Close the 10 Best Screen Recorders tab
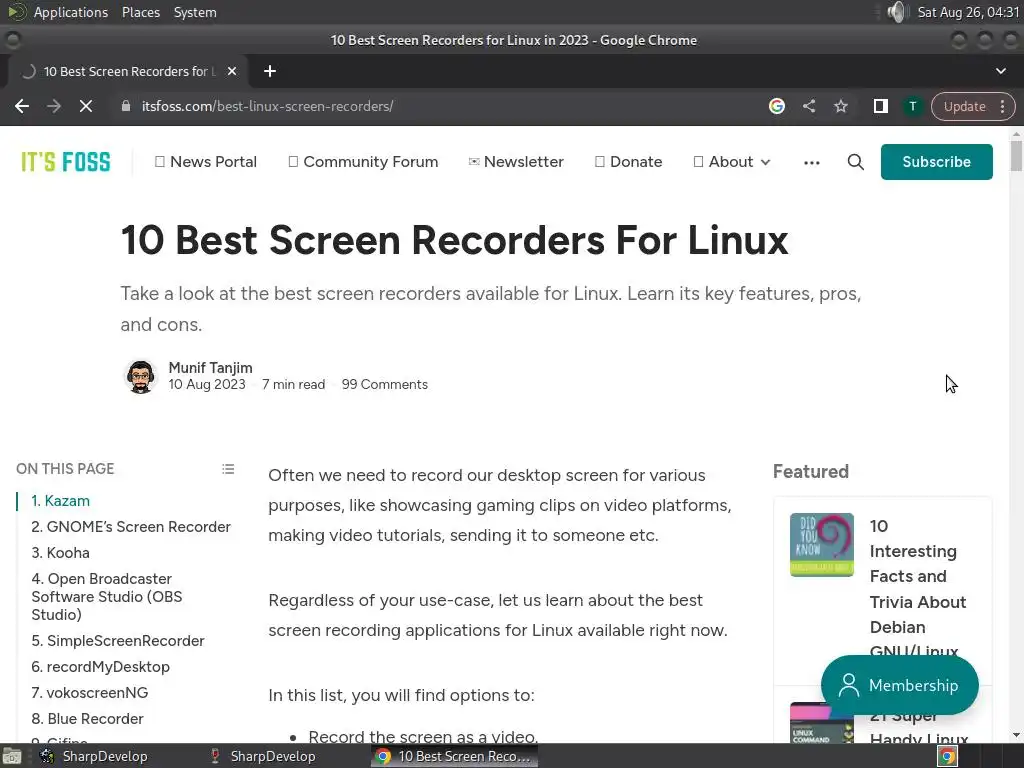This screenshot has height=768, width=1024. (232, 71)
